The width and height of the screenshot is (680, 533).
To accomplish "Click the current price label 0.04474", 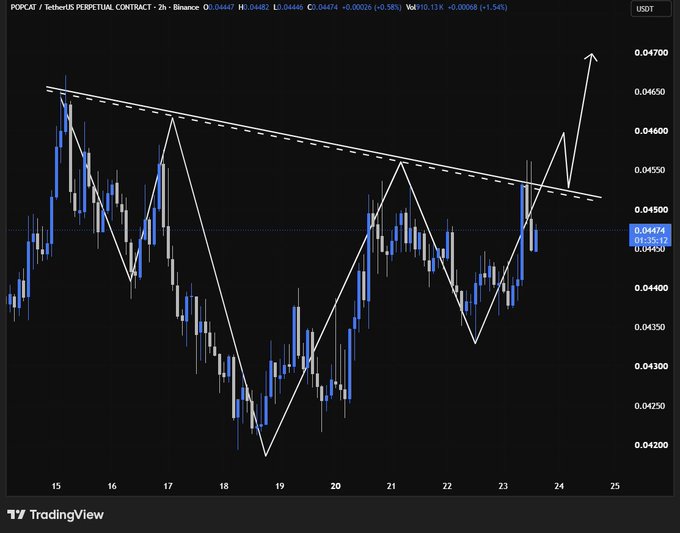I will point(650,231).
